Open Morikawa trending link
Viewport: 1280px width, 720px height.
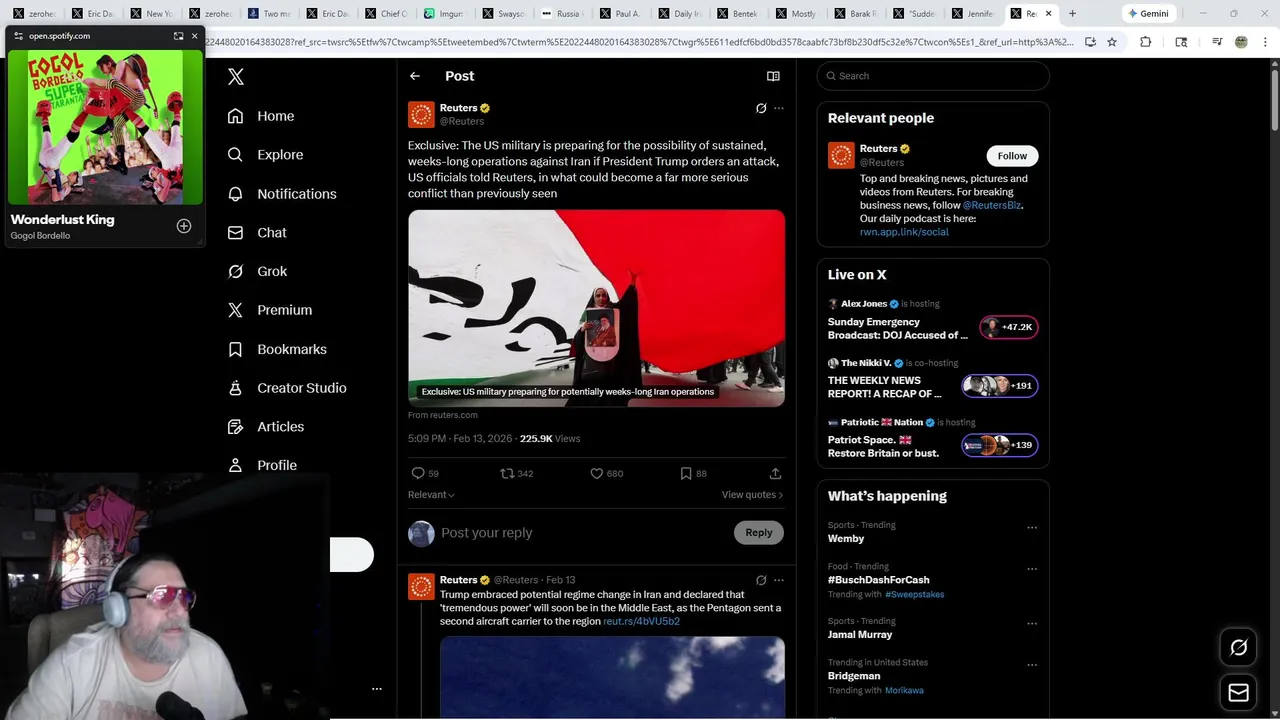[x=904, y=690]
